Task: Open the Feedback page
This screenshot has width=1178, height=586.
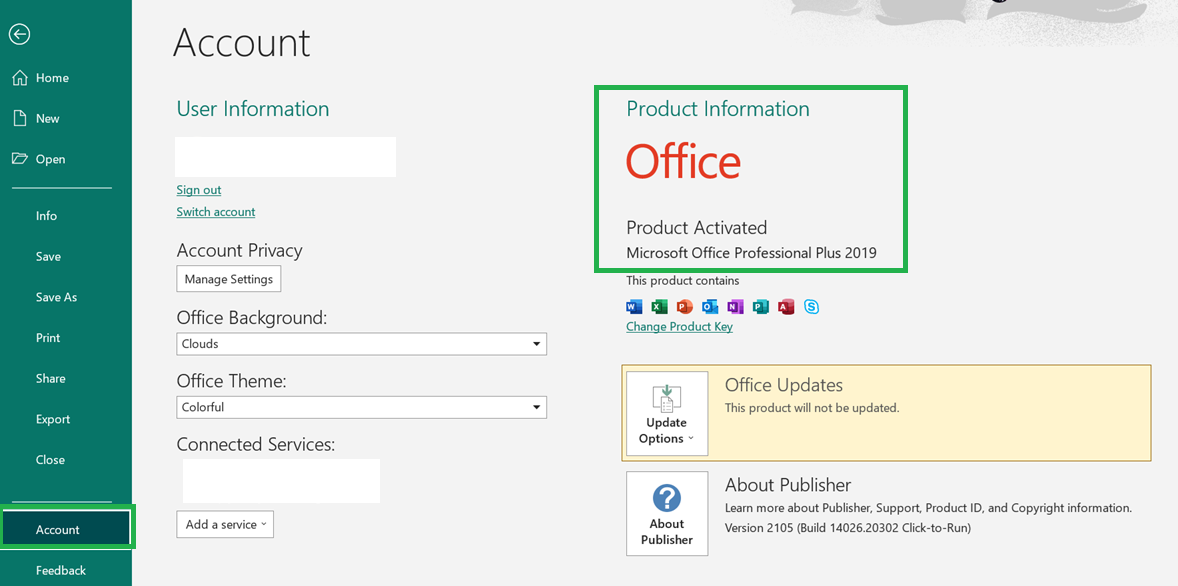Action: pyautogui.click(x=61, y=570)
